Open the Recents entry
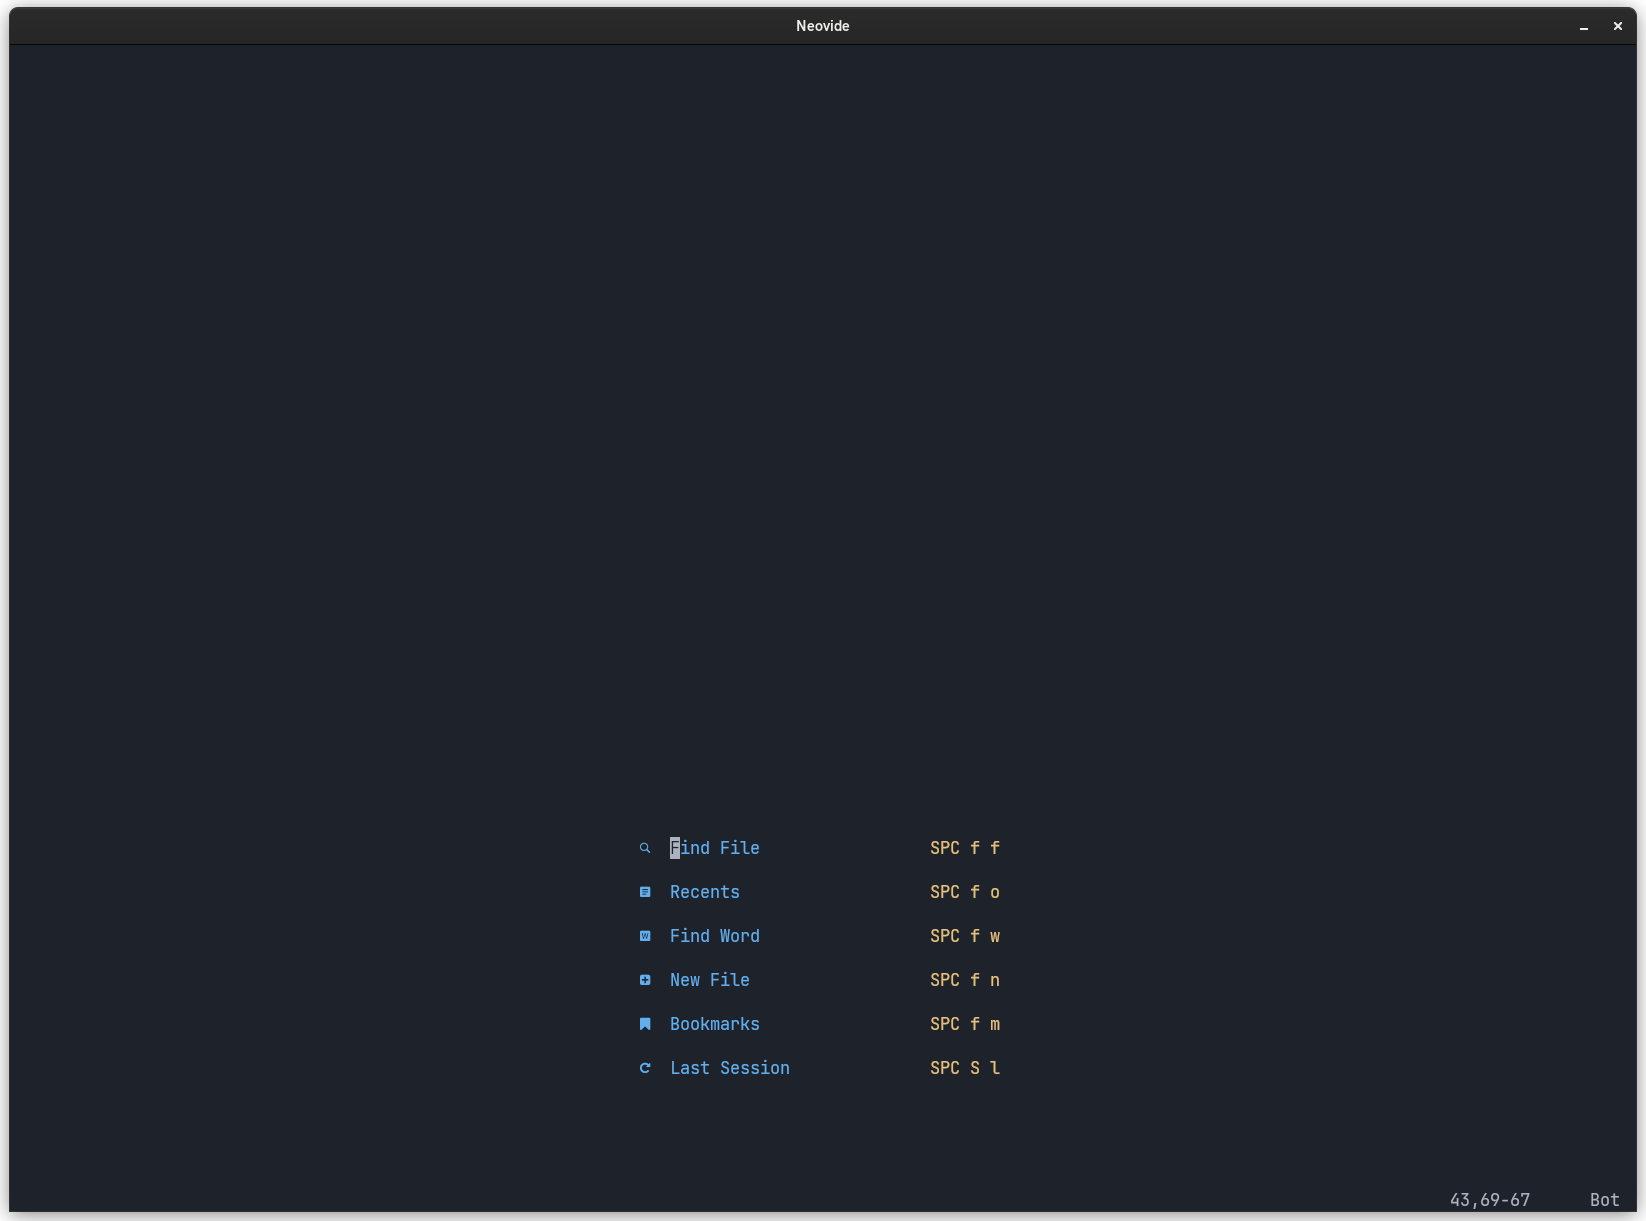The width and height of the screenshot is (1646, 1221). pyautogui.click(x=704, y=892)
